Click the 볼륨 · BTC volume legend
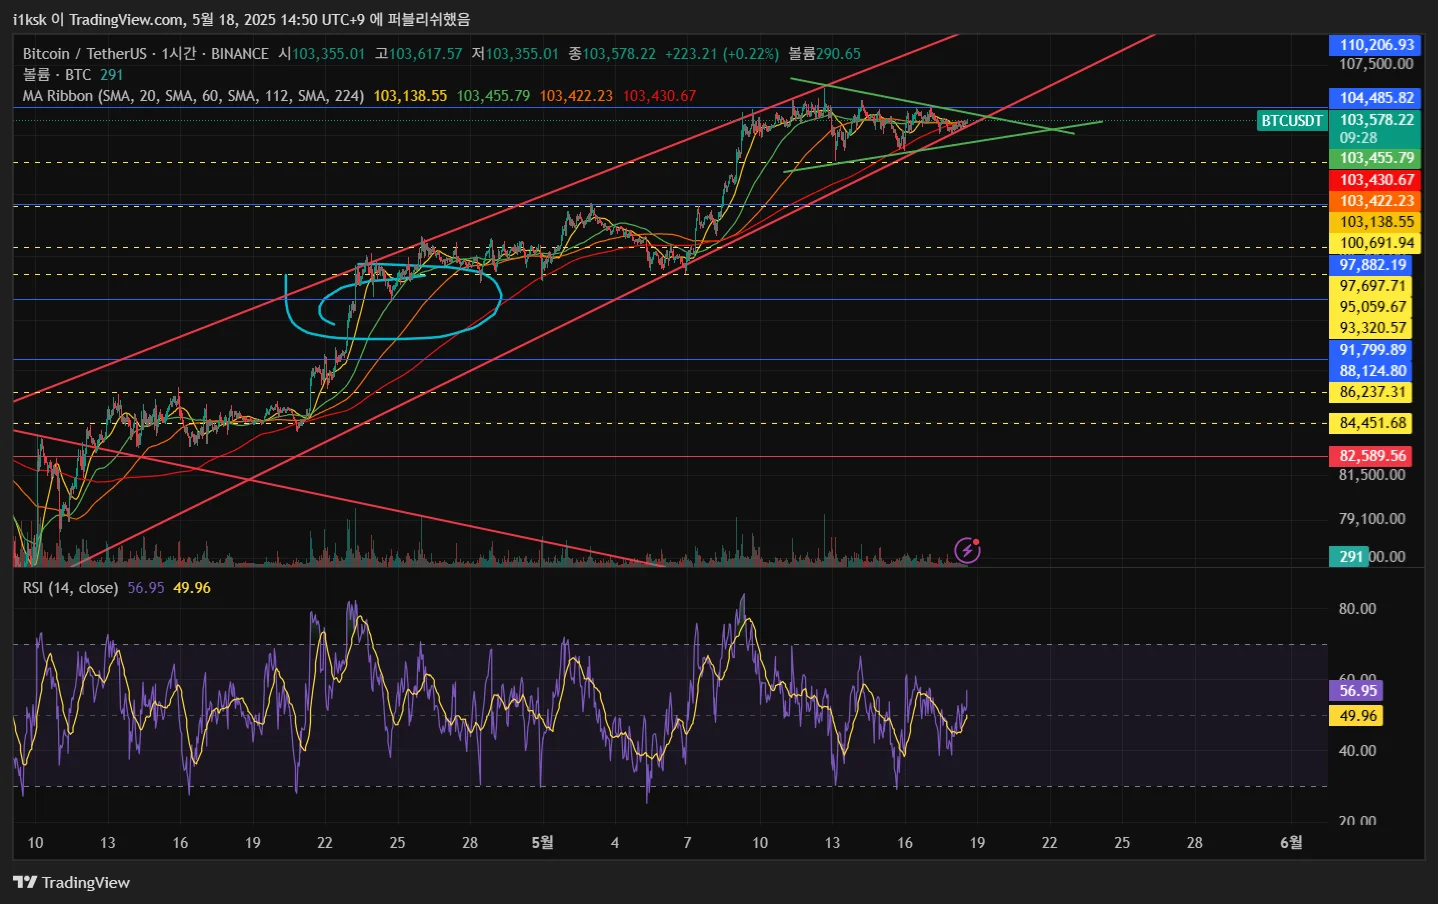 coord(57,75)
